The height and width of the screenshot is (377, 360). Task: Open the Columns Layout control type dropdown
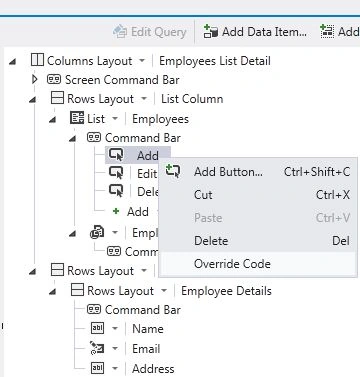(x=142, y=61)
